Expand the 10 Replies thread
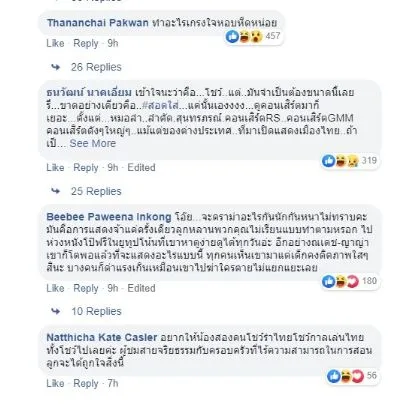The height and width of the screenshot is (410, 420). coord(96,311)
